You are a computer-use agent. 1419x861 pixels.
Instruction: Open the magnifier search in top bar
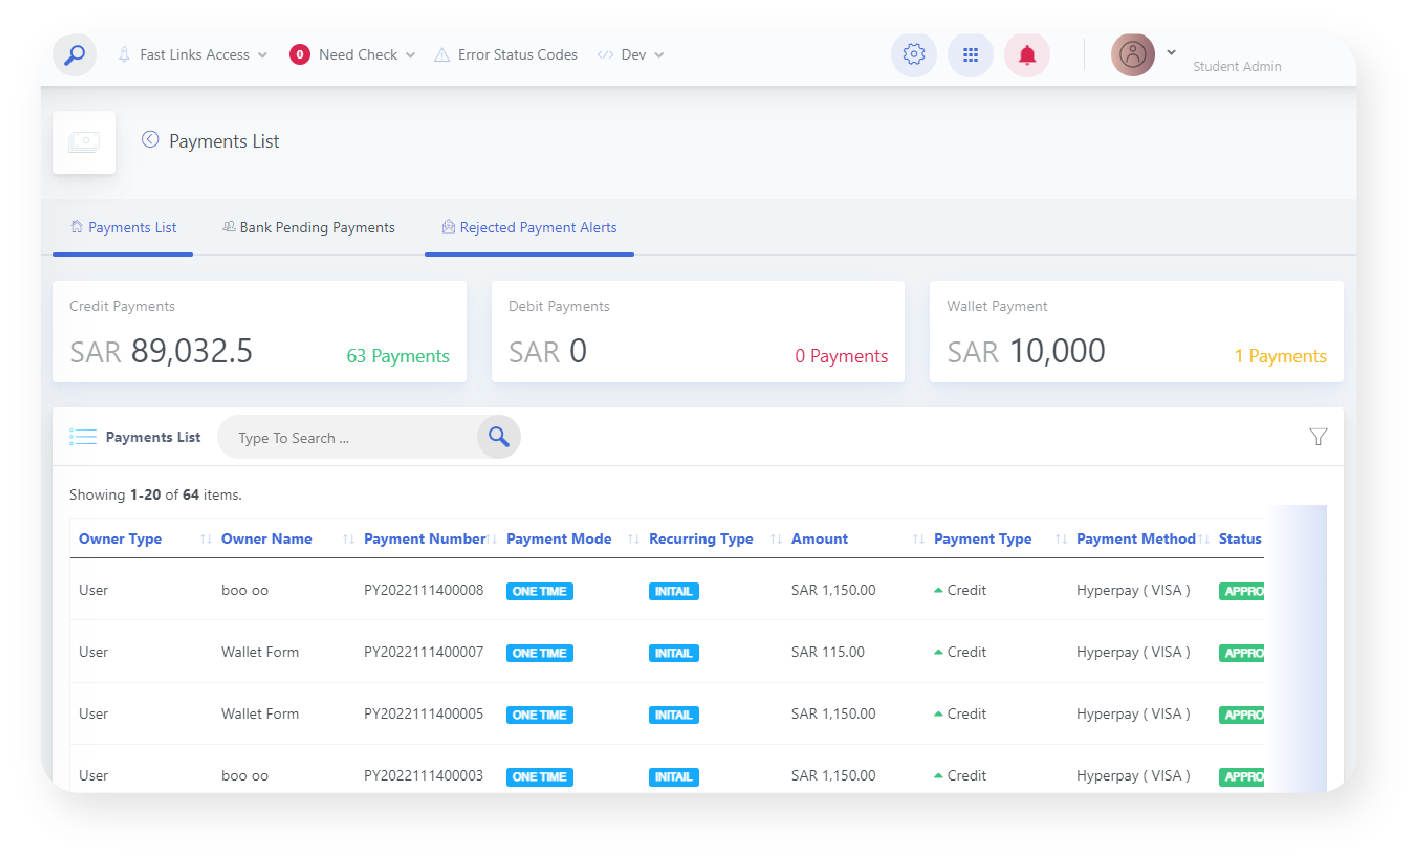pos(75,55)
